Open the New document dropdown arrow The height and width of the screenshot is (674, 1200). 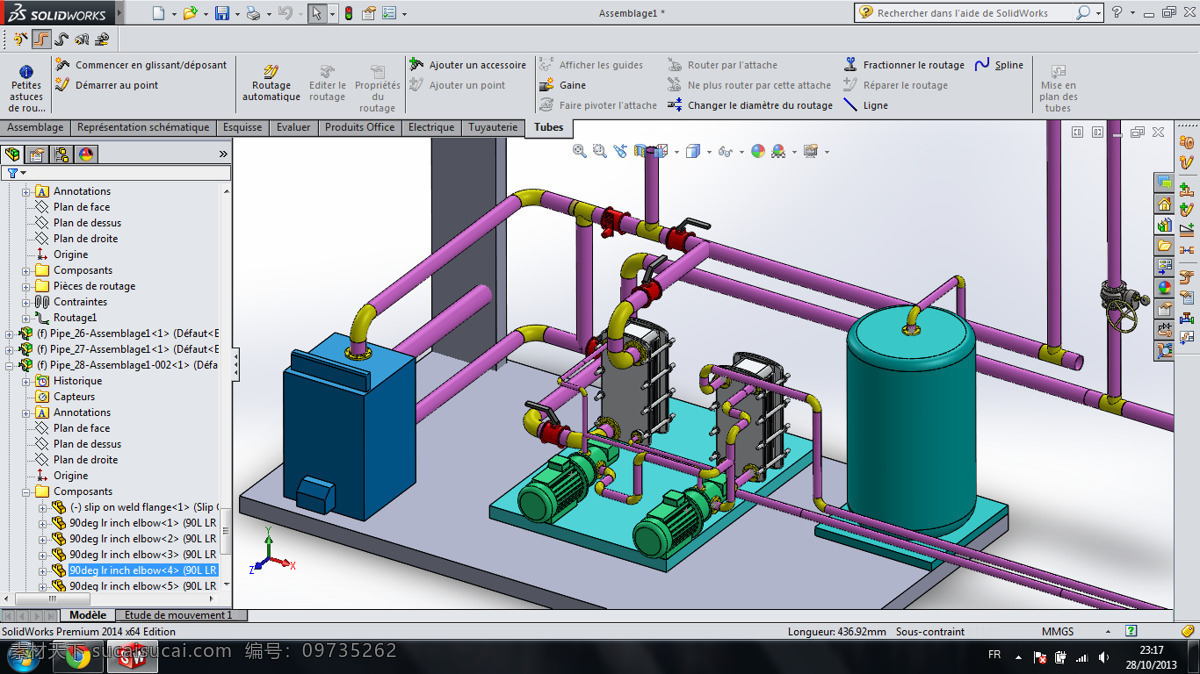pos(173,14)
